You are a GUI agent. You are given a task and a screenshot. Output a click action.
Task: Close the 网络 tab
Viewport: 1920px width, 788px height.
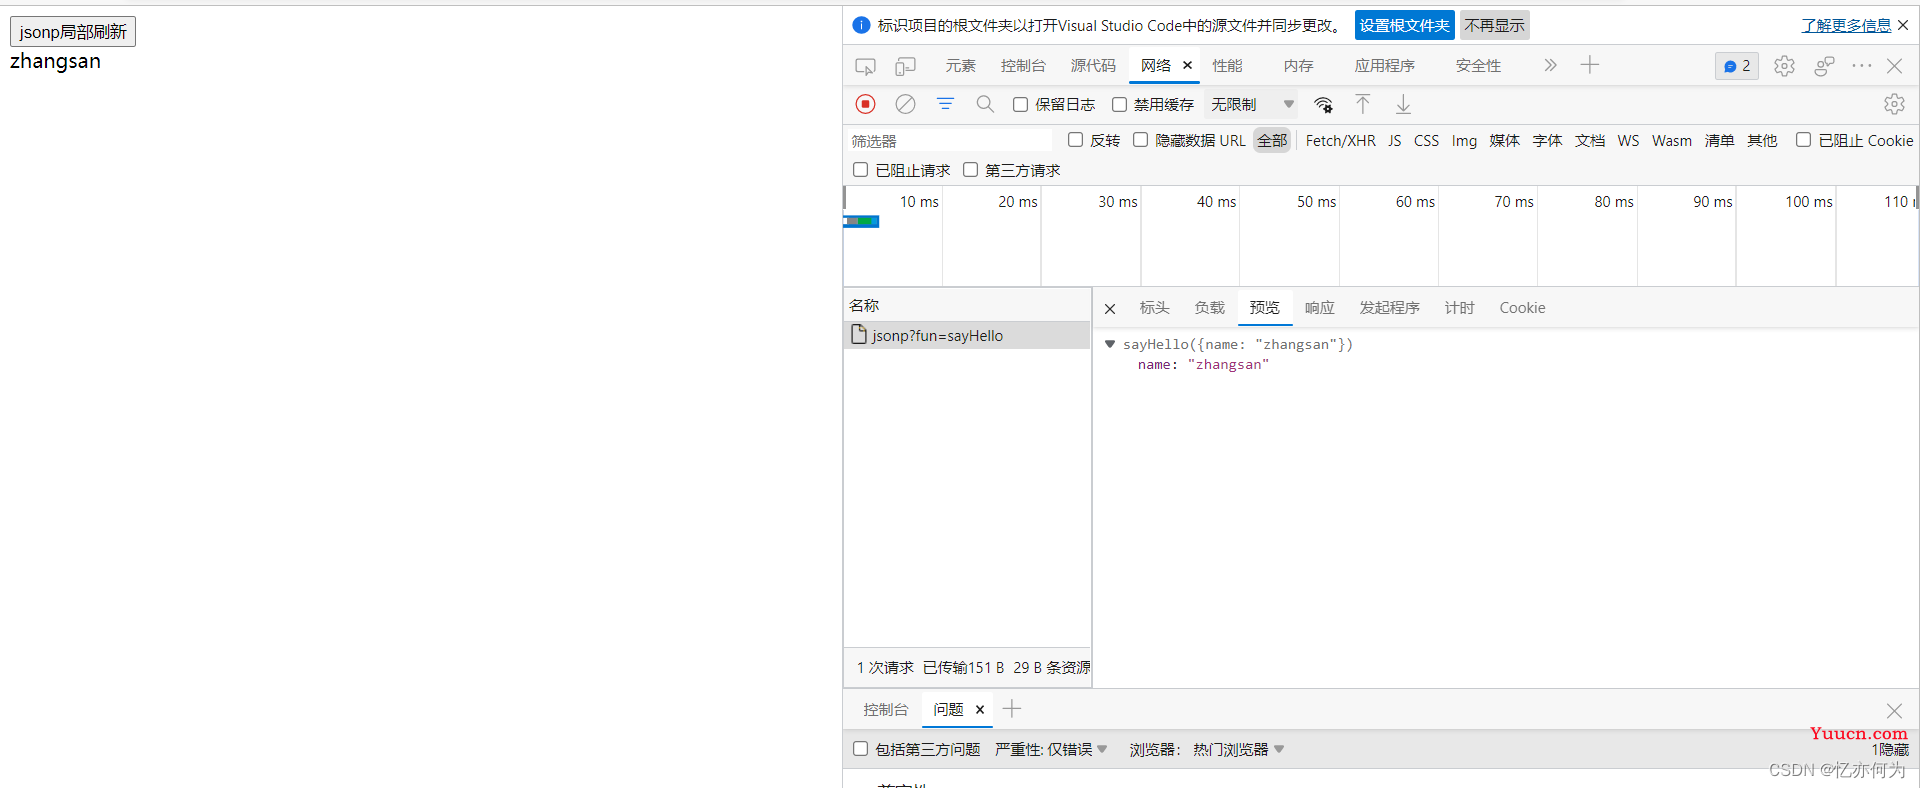pyautogui.click(x=1188, y=66)
